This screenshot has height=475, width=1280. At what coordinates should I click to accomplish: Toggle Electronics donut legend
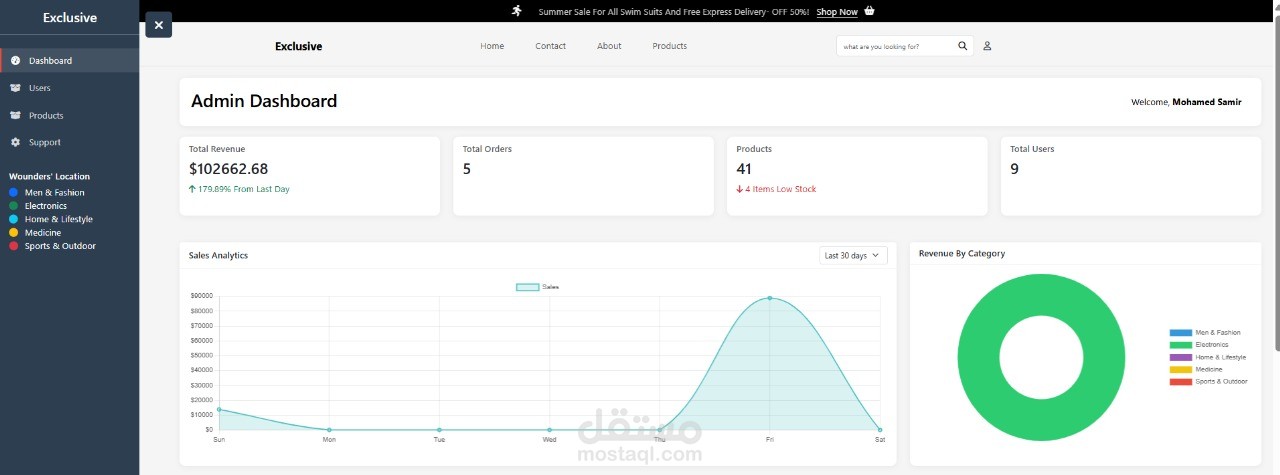tap(1199, 344)
